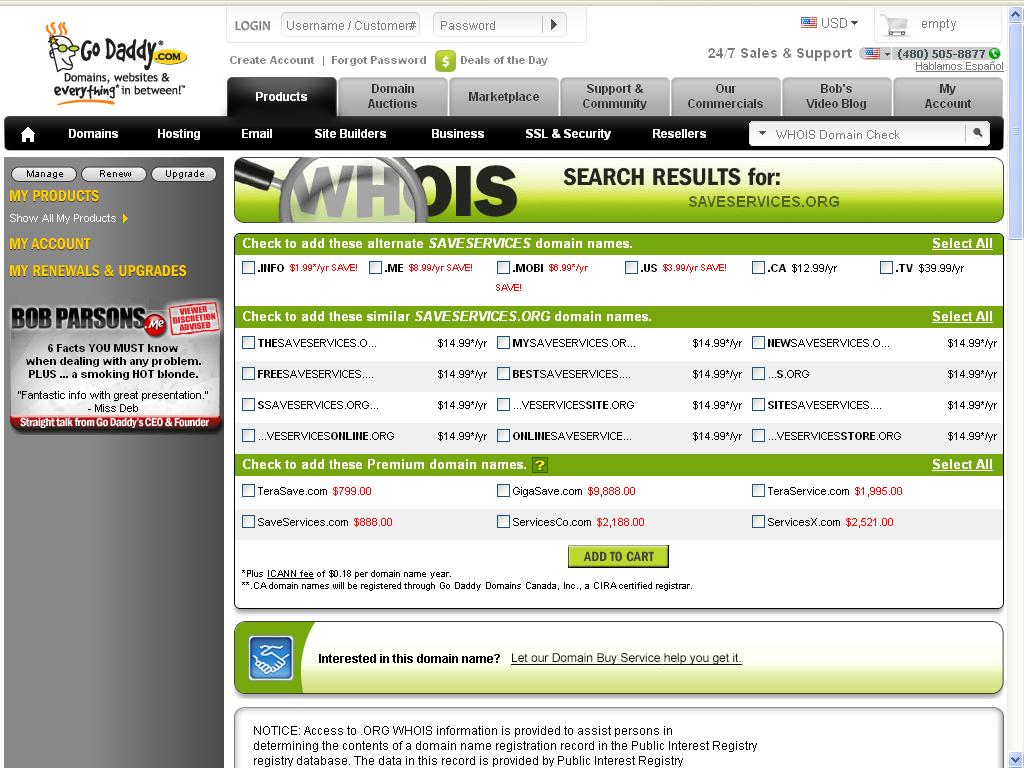Open the My Account tab
This screenshot has height=768, width=1024.
tap(948, 97)
